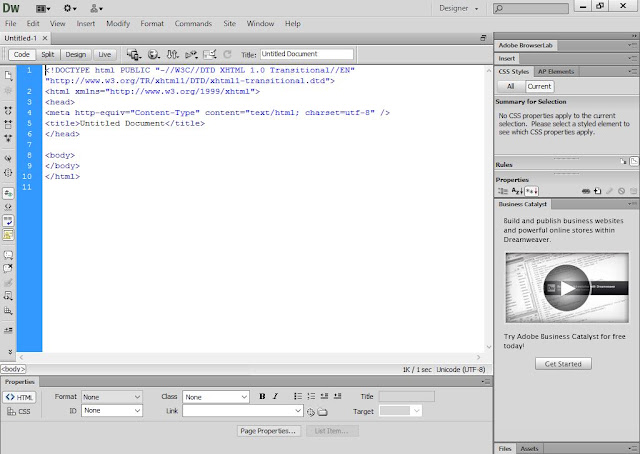Switch to Design view

(x=76, y=54)
